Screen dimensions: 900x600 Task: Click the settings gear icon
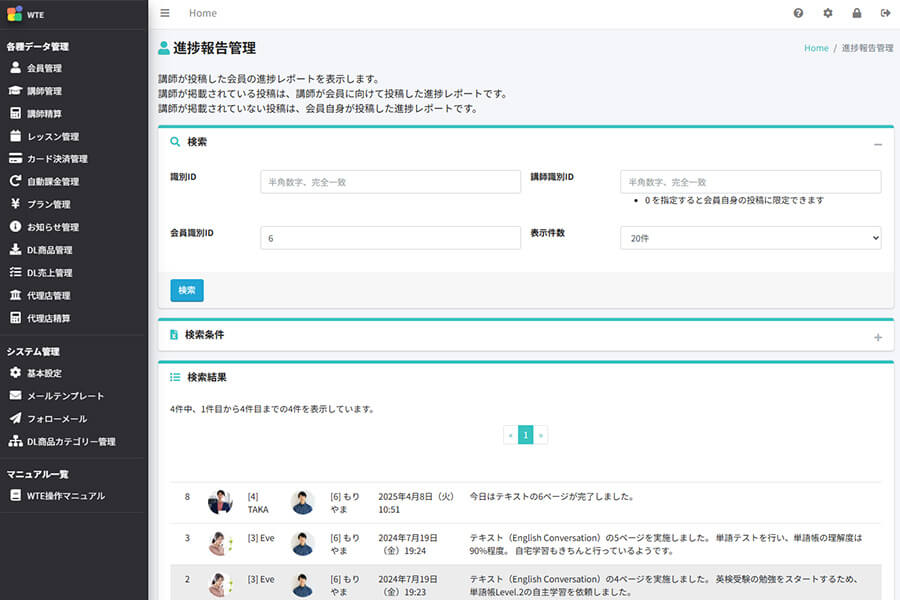[x=827, y=13]
